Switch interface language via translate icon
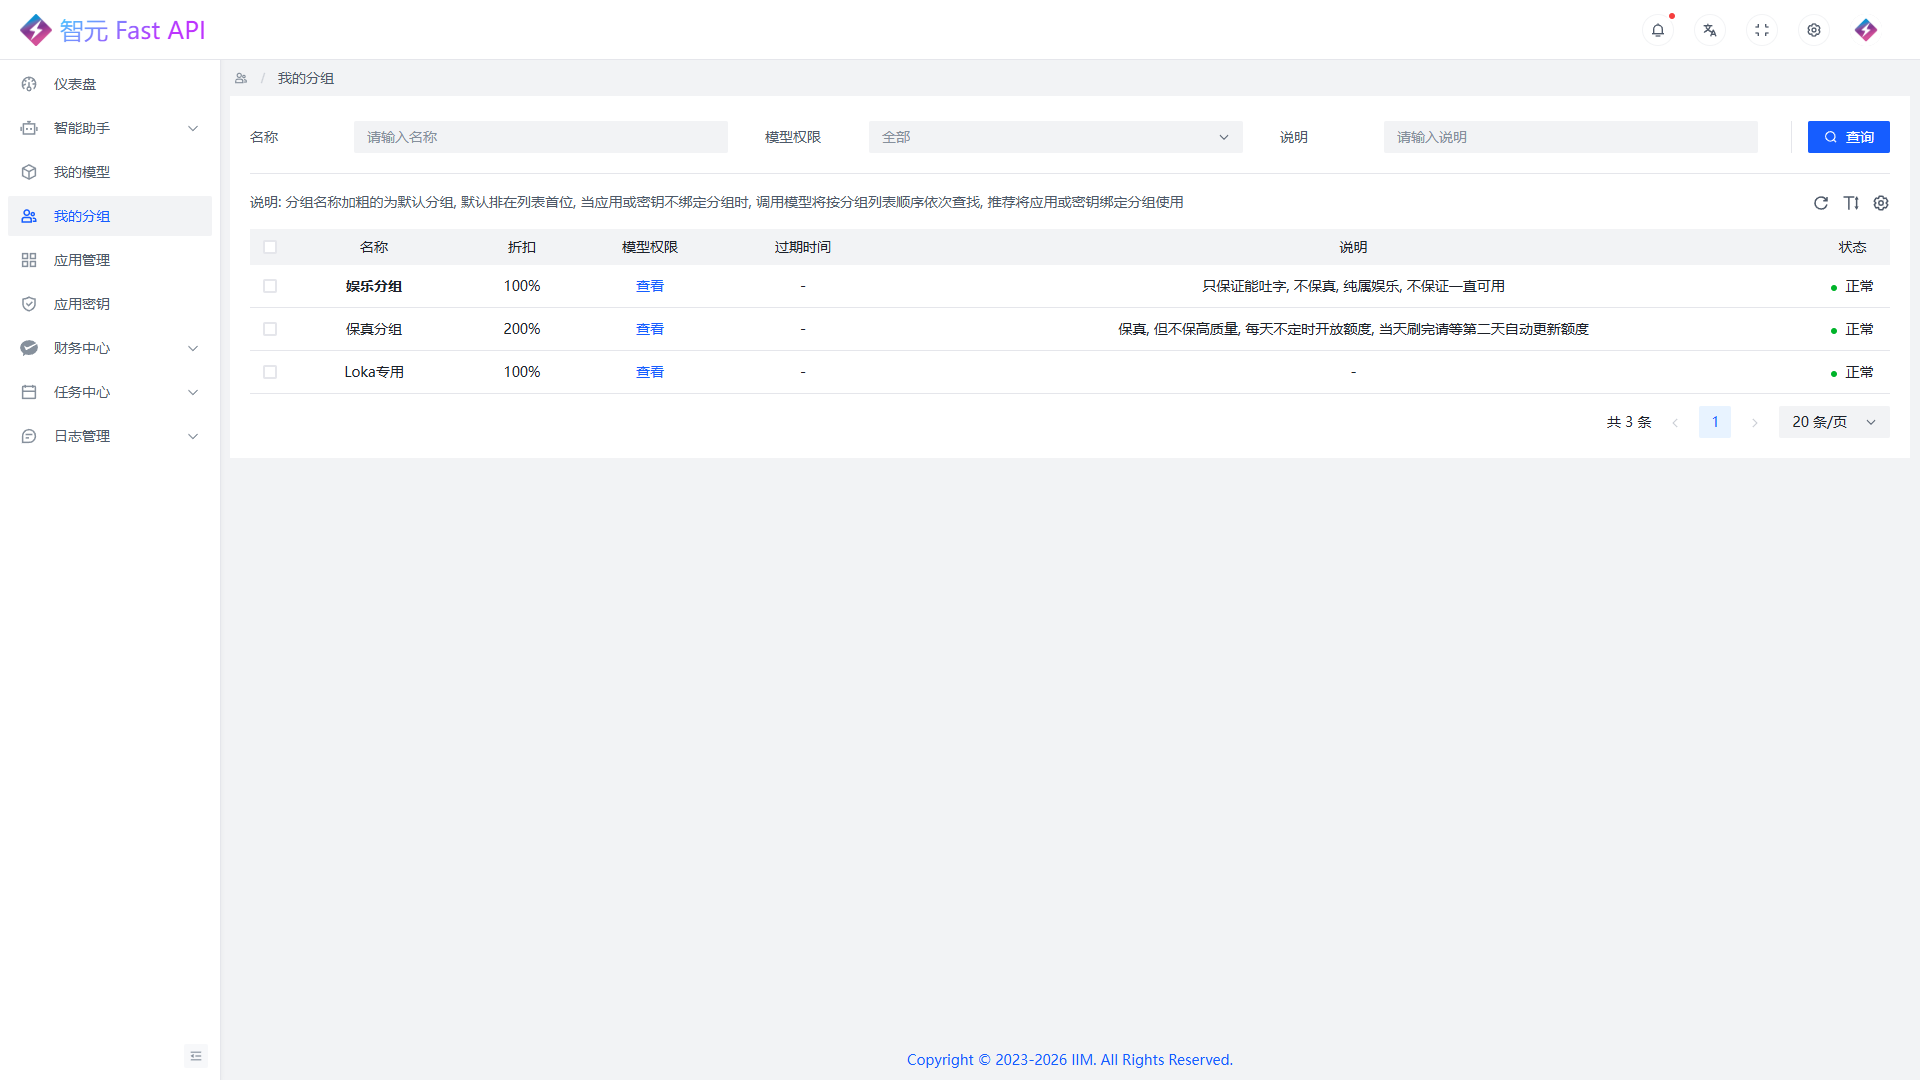 1710,30
